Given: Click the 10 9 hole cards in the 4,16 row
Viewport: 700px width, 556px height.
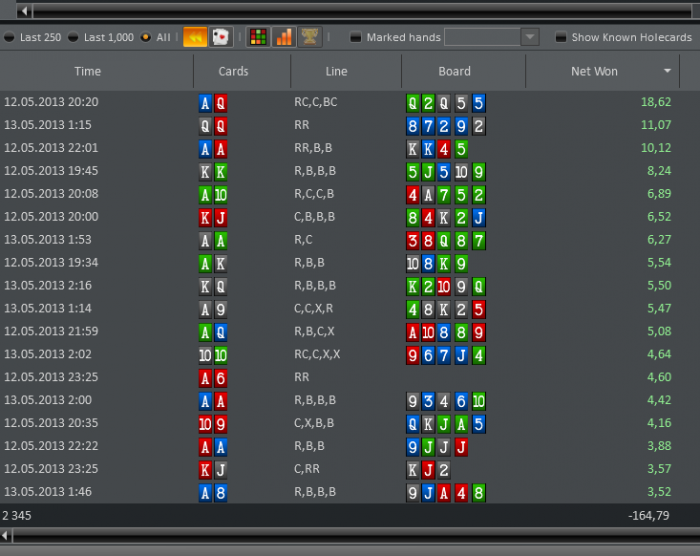Looking at the screenshot, I should (x=213, y=424).
